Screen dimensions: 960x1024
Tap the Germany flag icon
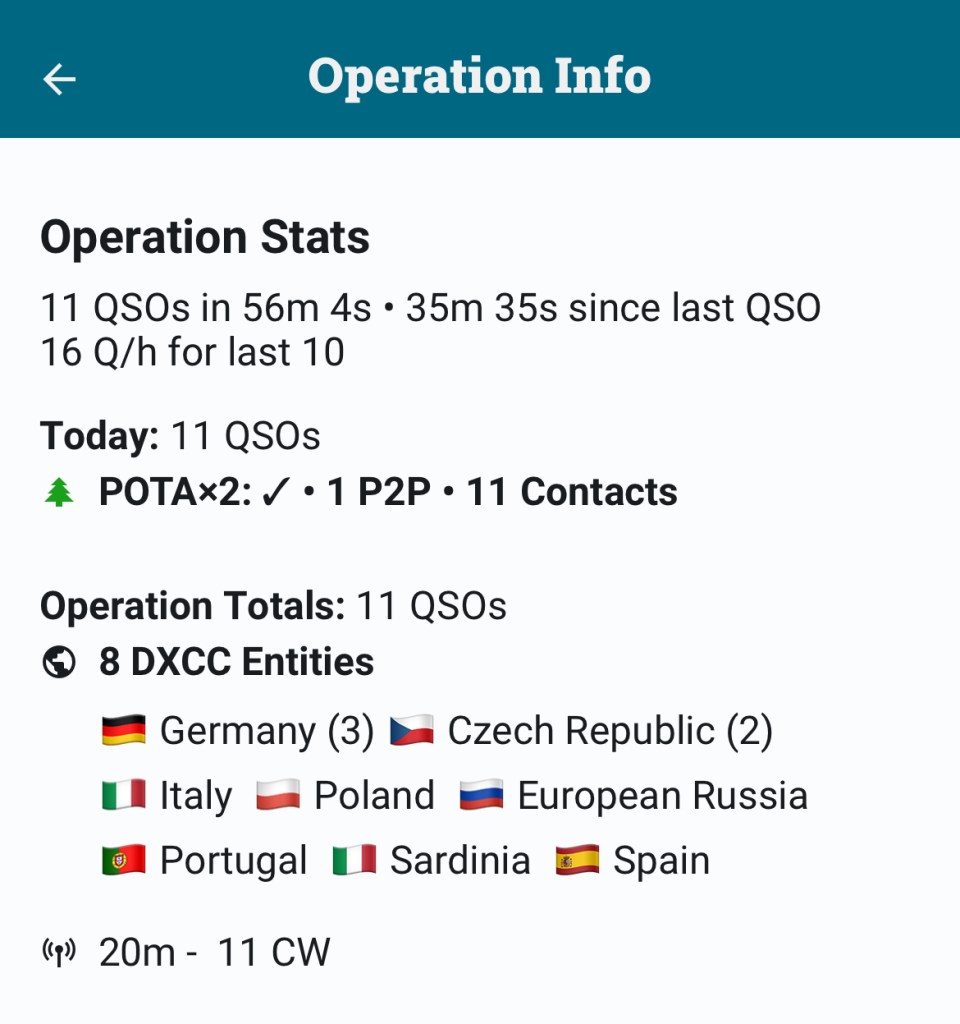(124, 731)
